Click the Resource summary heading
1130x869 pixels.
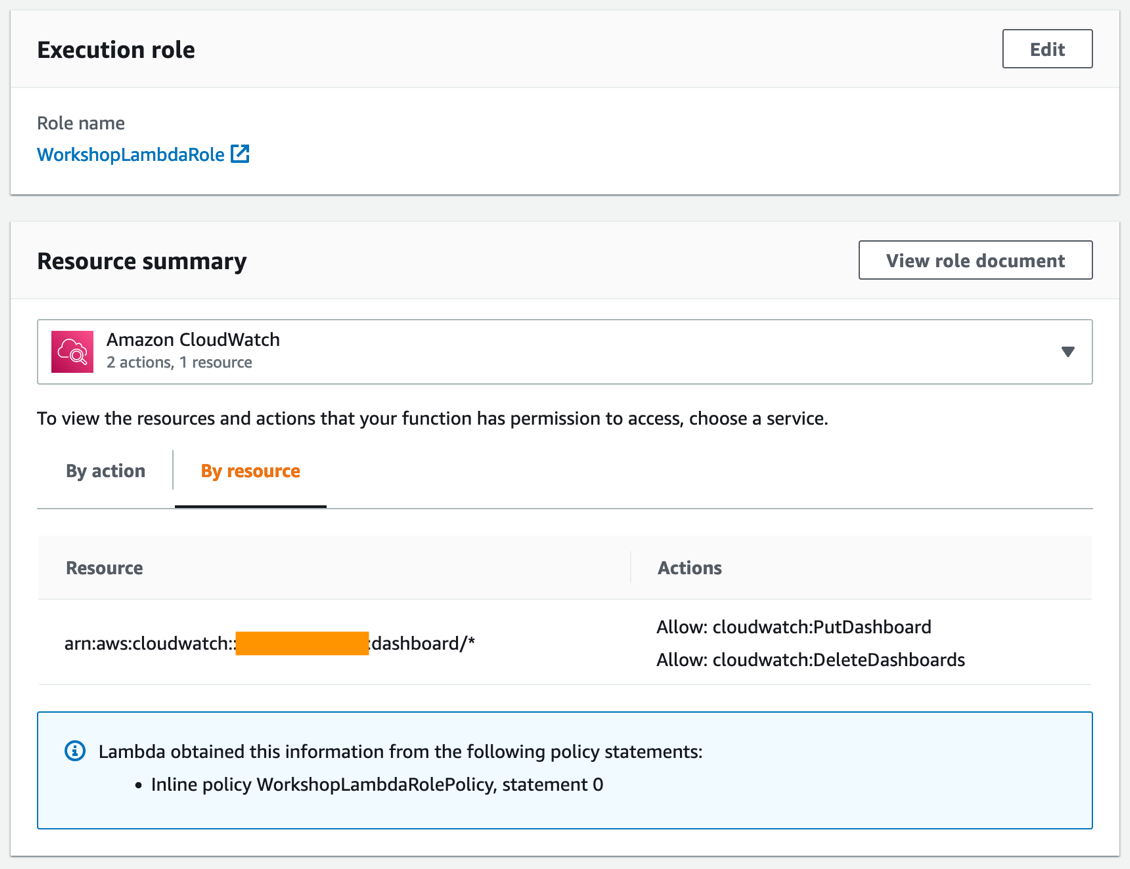(x=142, y=260)
